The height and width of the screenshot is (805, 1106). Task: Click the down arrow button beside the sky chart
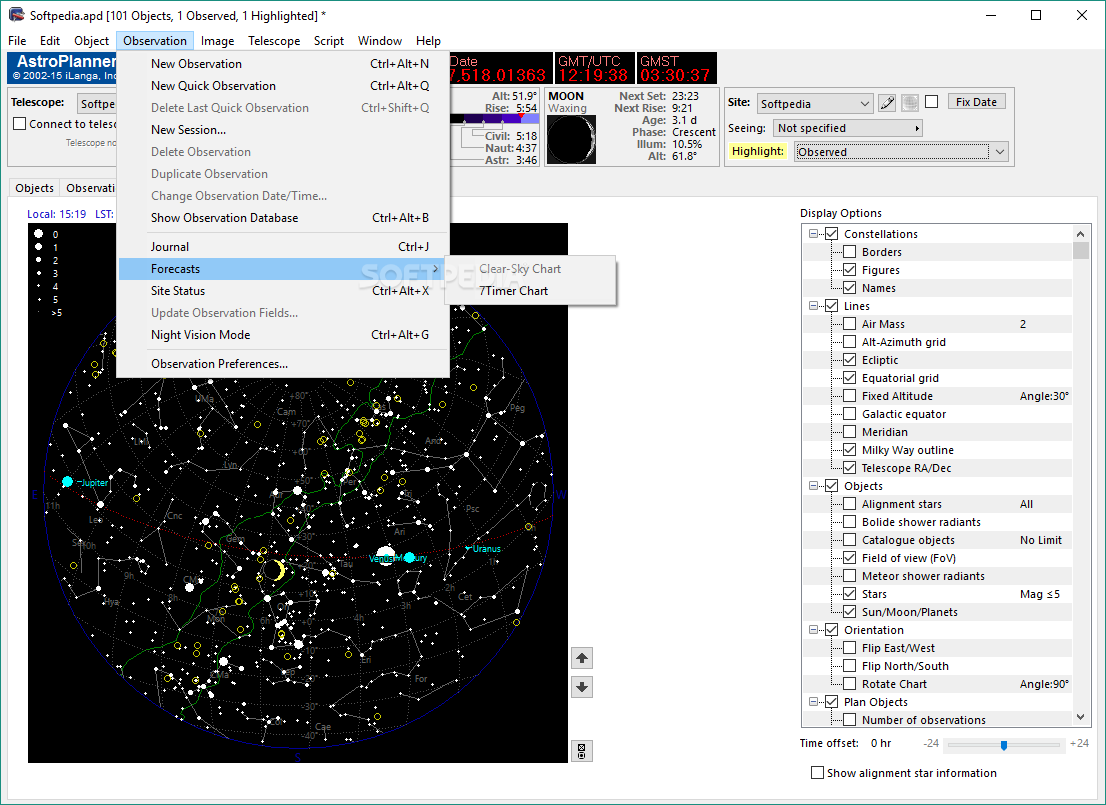point(582,686)
